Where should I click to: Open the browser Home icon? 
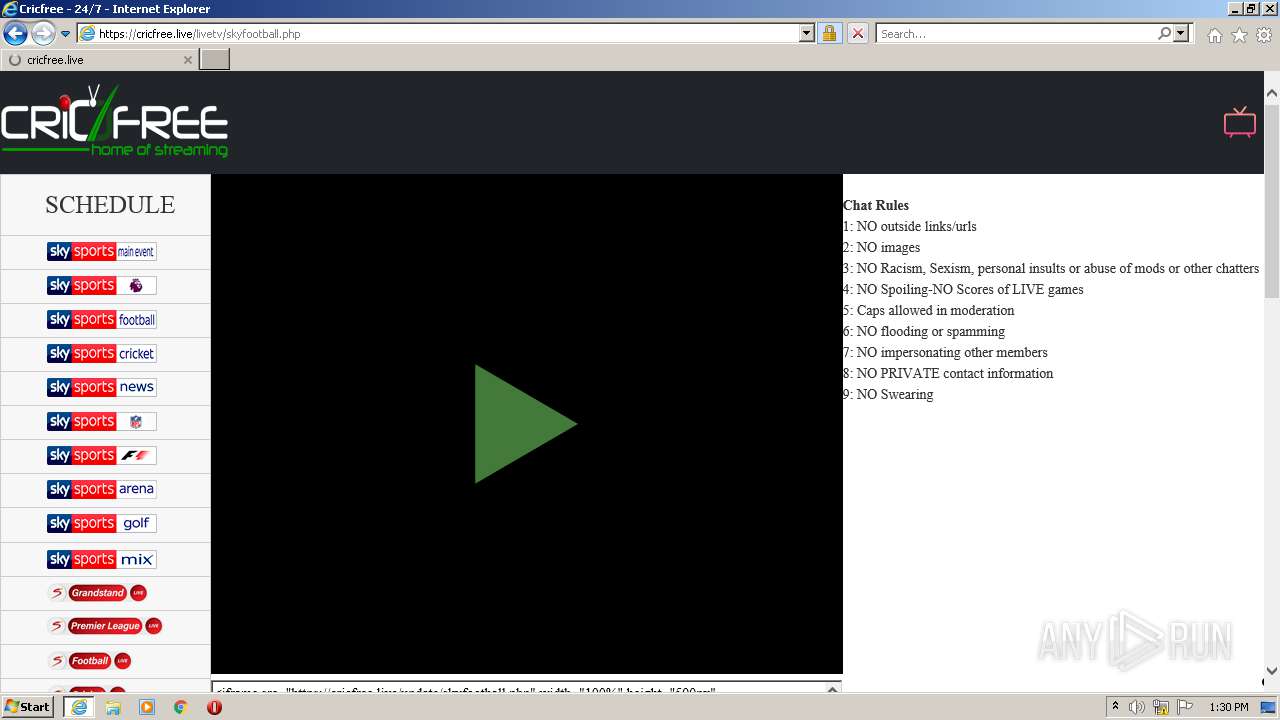click(1214, 35)
